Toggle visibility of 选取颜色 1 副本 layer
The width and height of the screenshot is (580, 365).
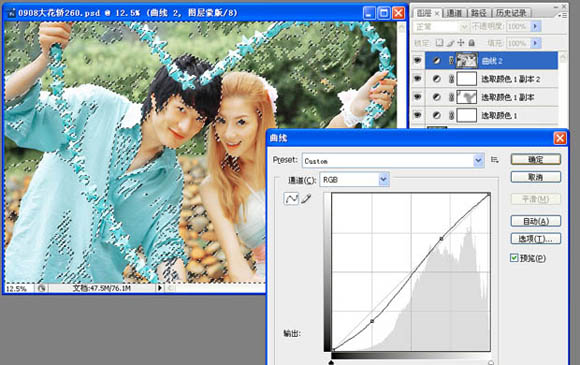point(418,97)
